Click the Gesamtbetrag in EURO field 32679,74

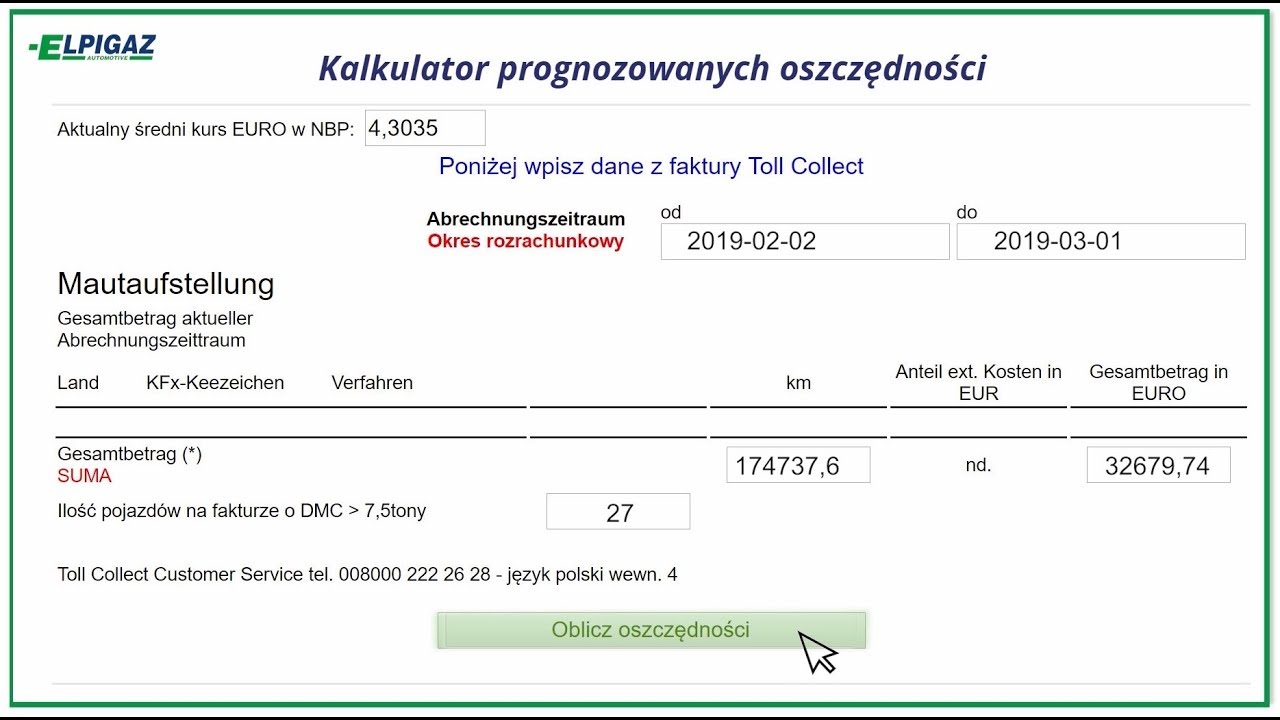tap(1158, 465)
